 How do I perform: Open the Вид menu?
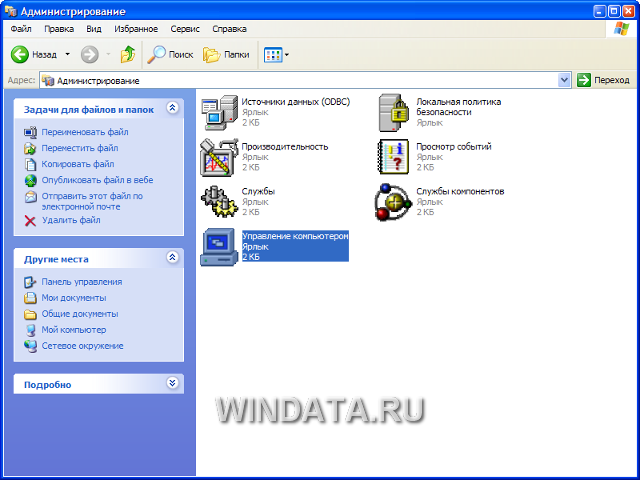click(x=94, y=29)
